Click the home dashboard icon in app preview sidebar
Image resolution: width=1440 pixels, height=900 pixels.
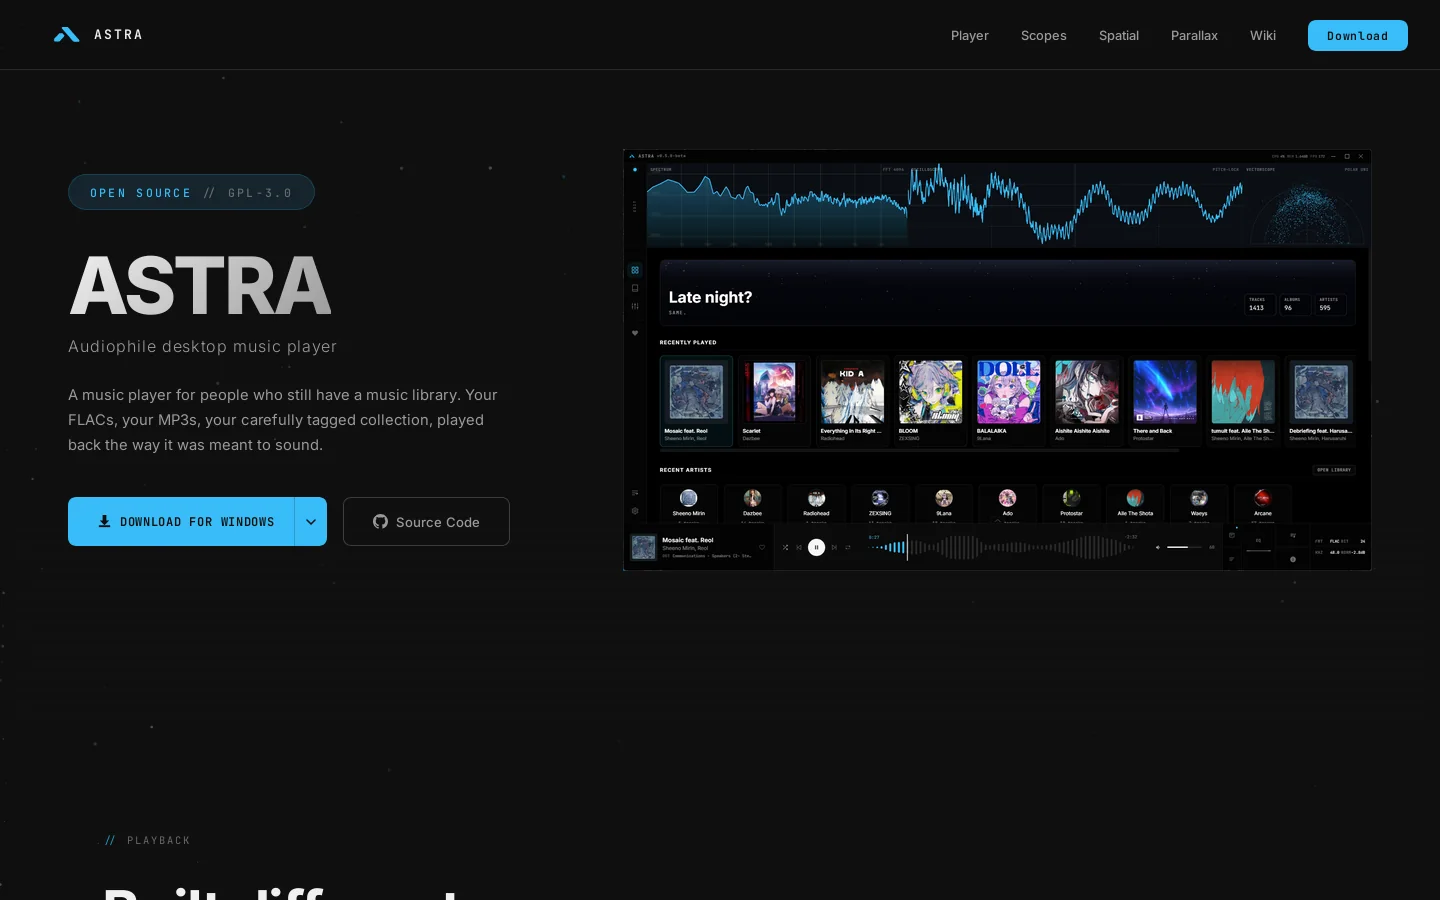click(x=635, y=270)
